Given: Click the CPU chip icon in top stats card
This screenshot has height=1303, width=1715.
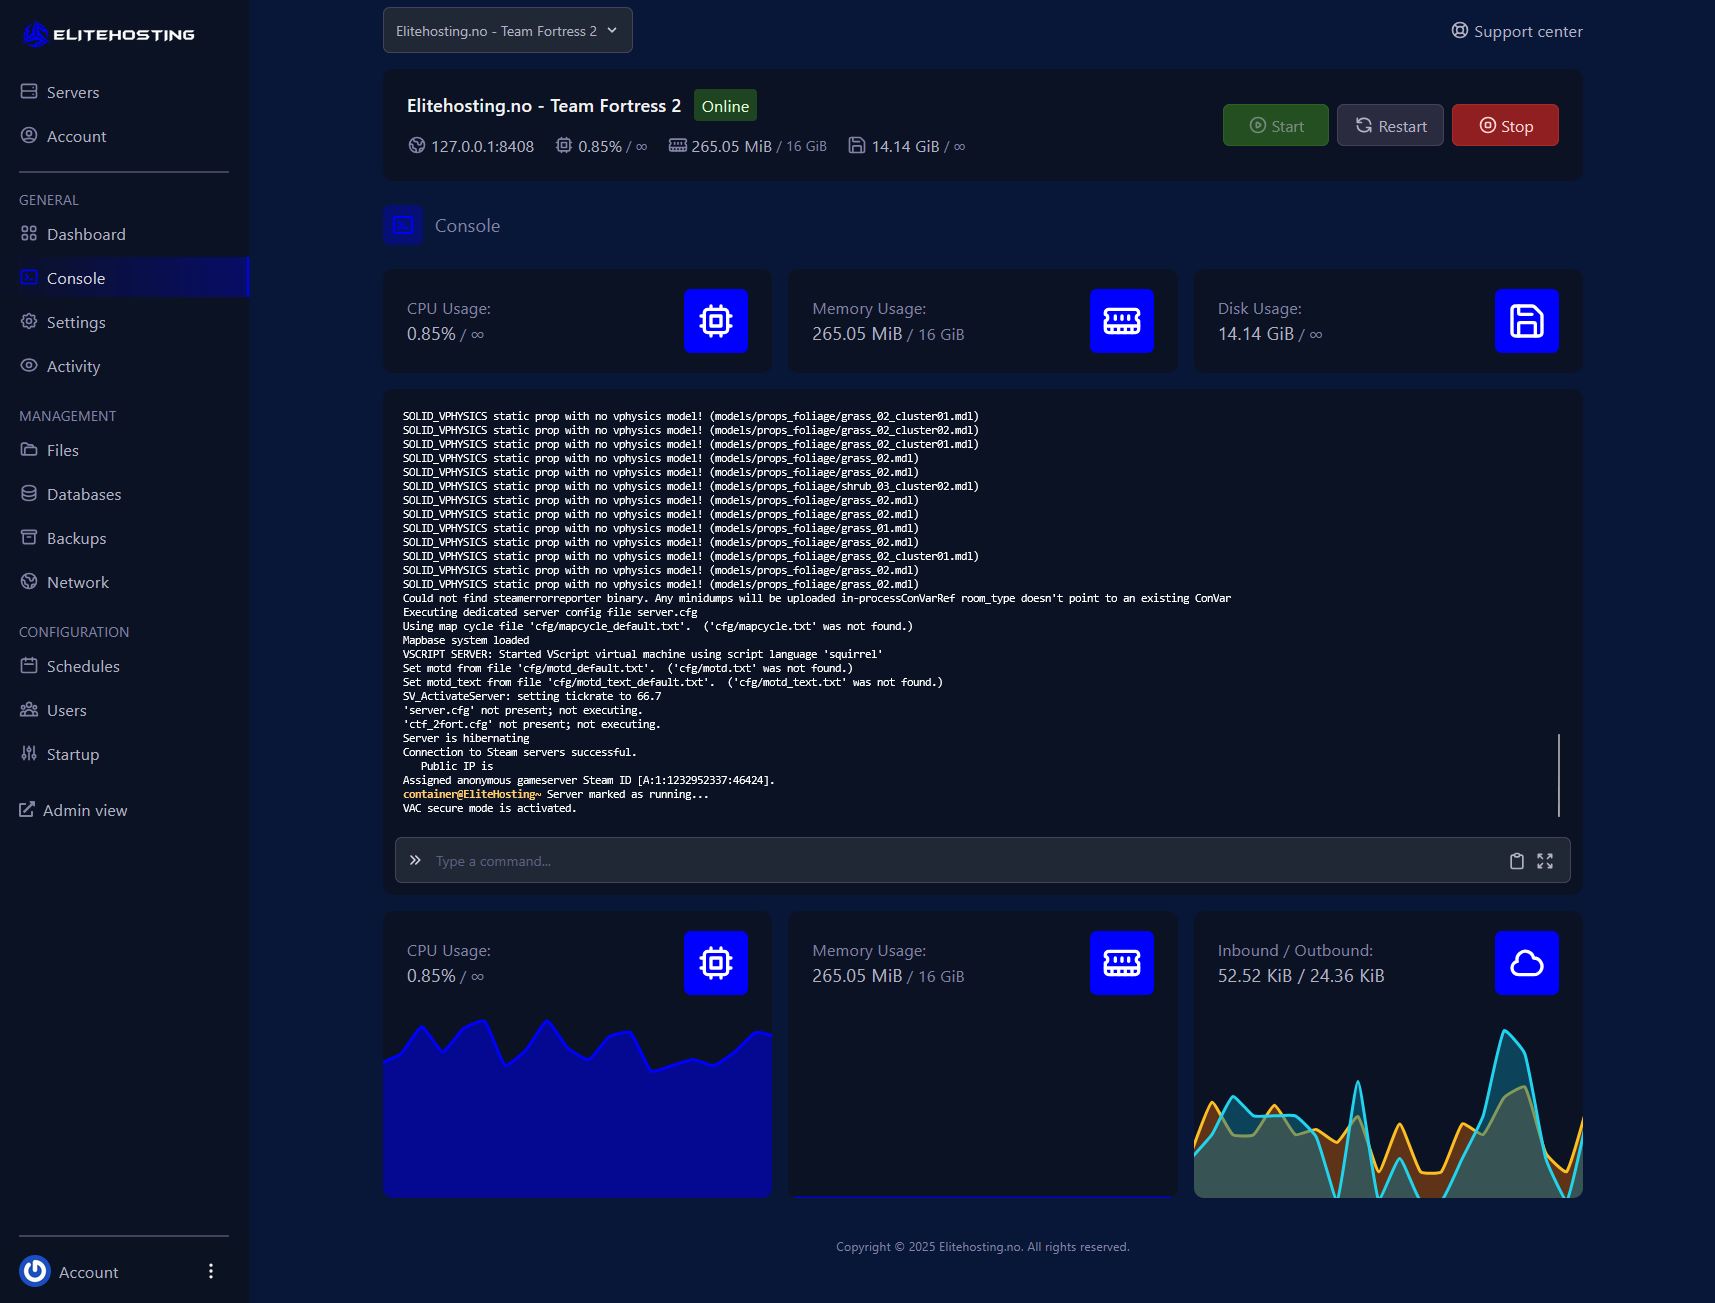Looking at the screenshot, I should [x=716, y=321].
